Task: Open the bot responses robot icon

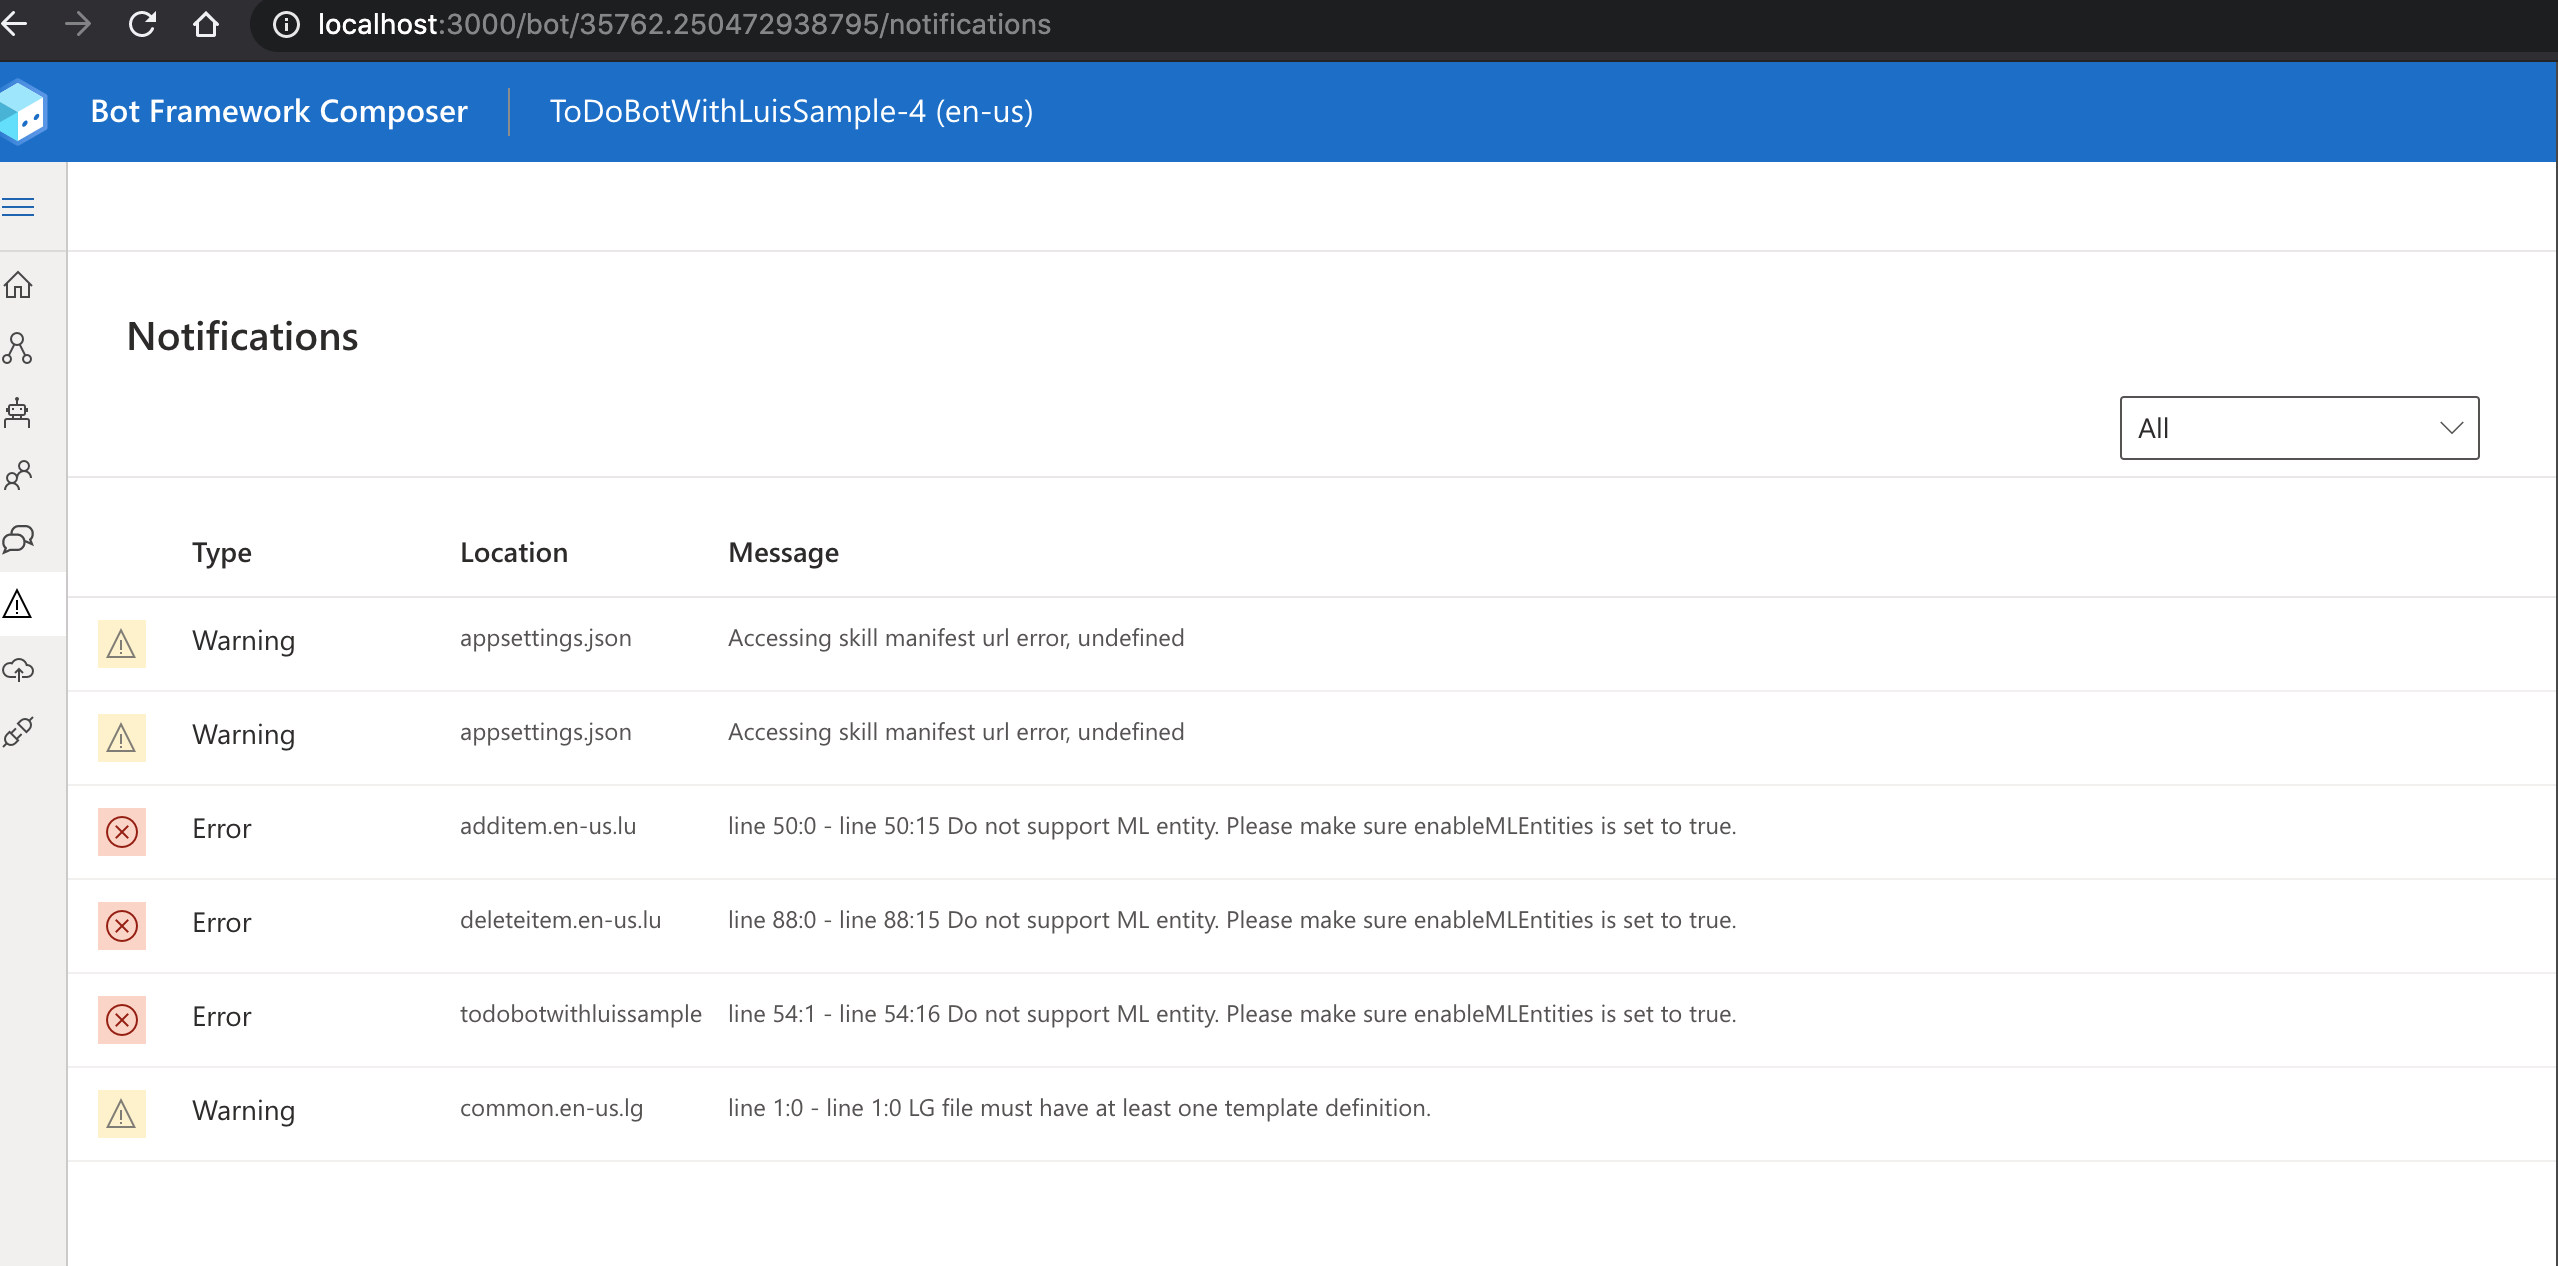Action: [x=18, y=412]
